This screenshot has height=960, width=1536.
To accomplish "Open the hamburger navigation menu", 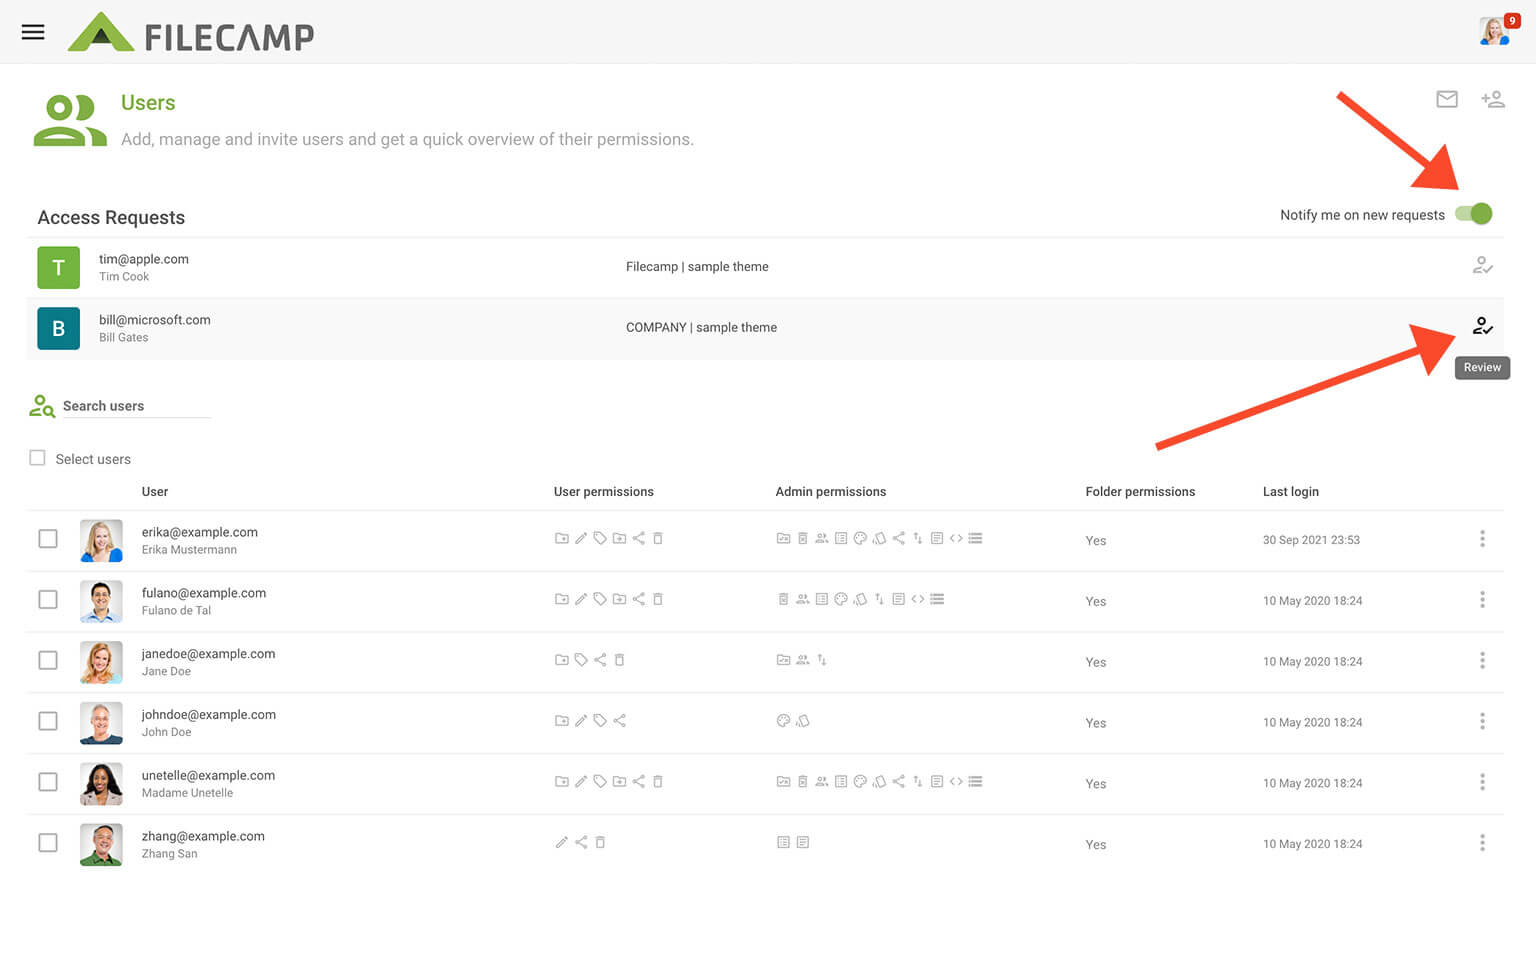I will tap(33, 32).
